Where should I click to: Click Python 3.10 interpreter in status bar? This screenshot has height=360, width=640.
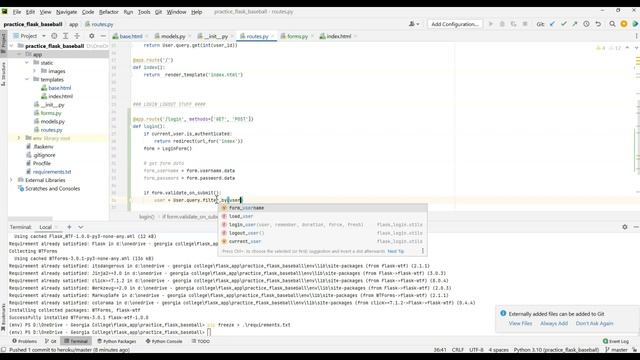point(556,350)
